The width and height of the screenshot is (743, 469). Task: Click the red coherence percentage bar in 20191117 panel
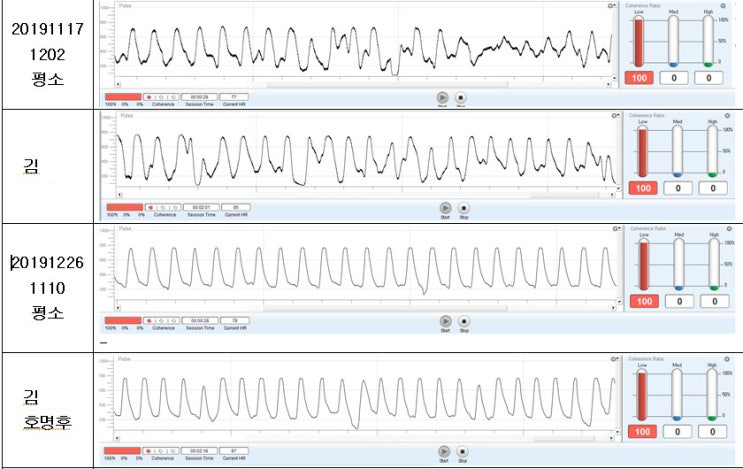[x=123, y=97]
